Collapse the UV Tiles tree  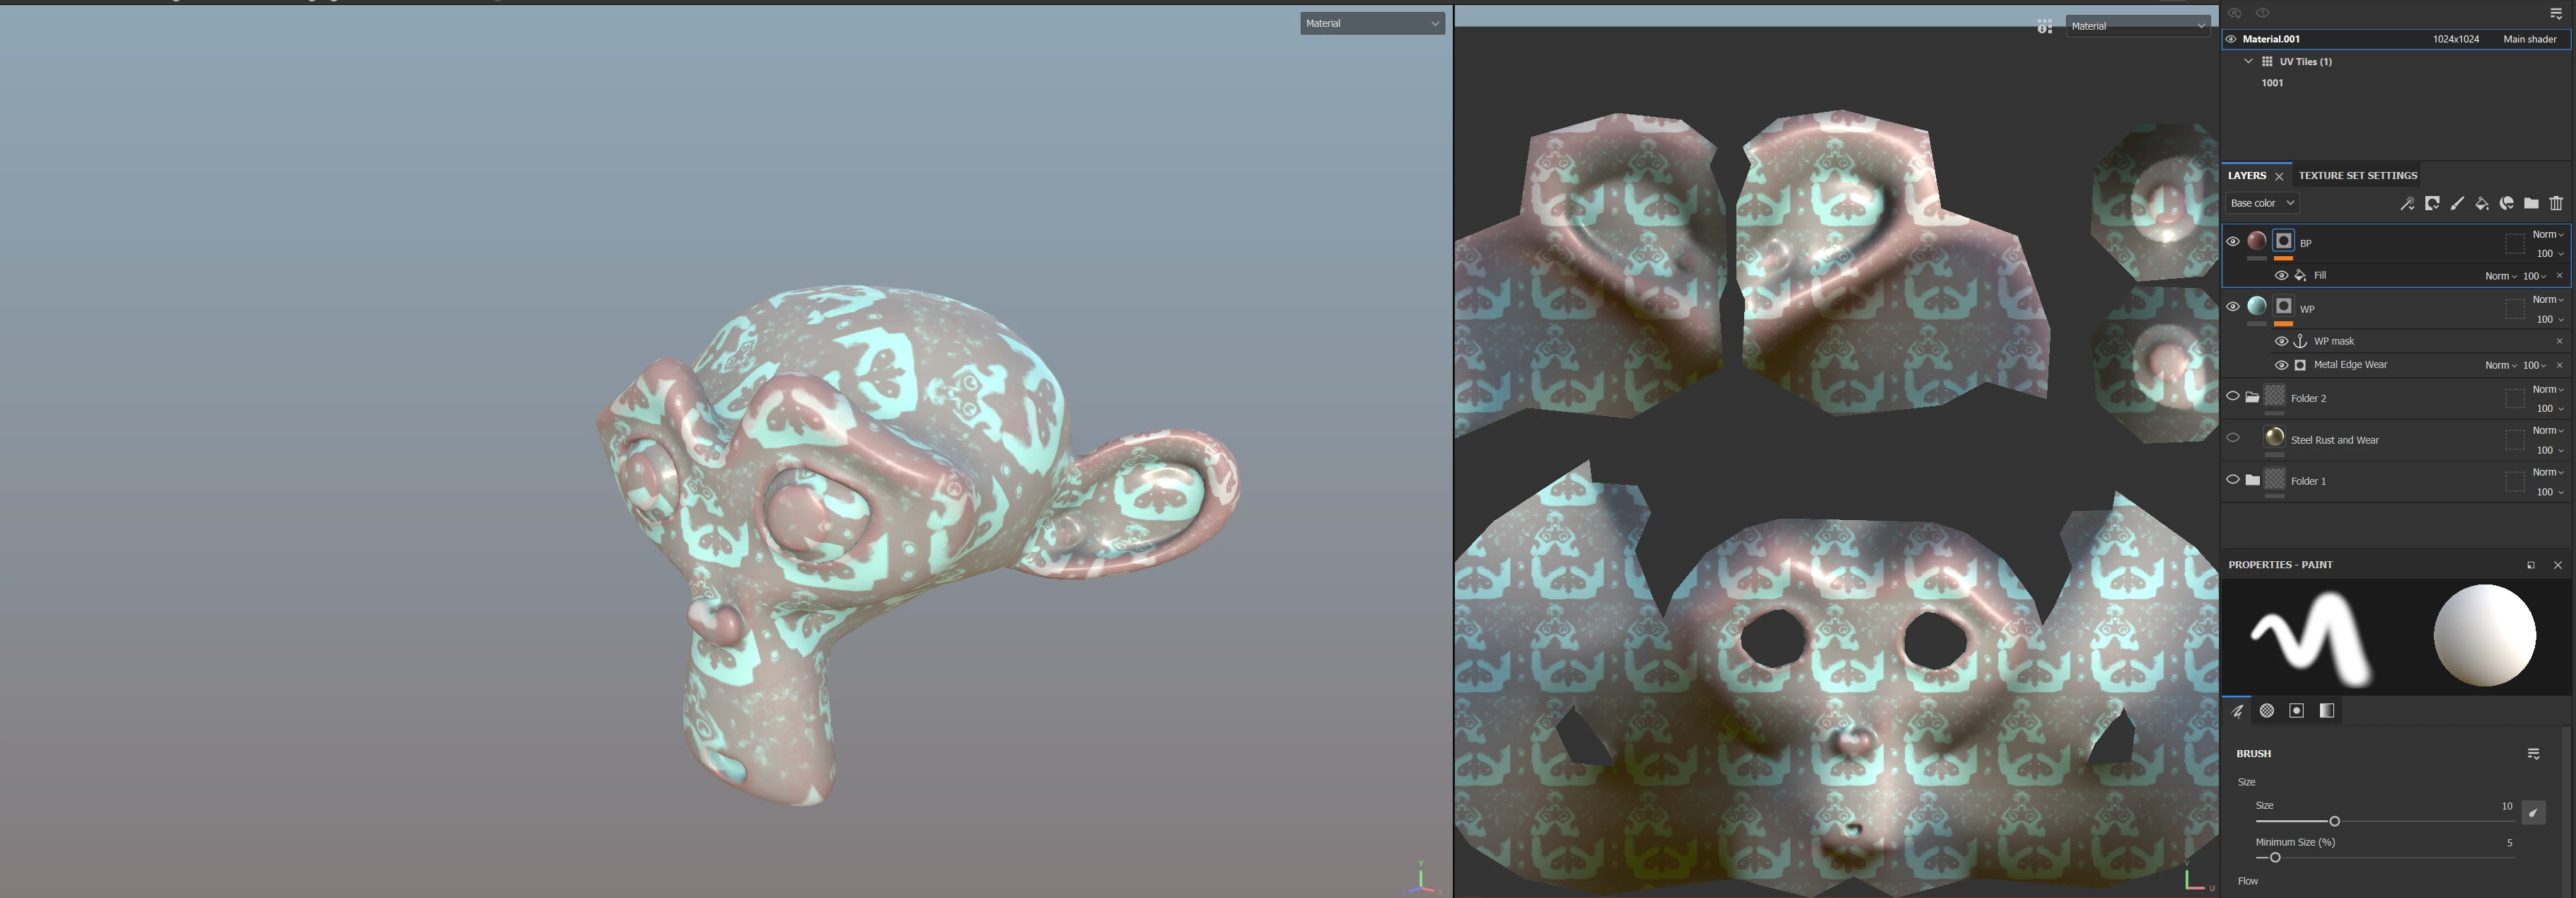pyautogui.click(x=2248, y=61)
